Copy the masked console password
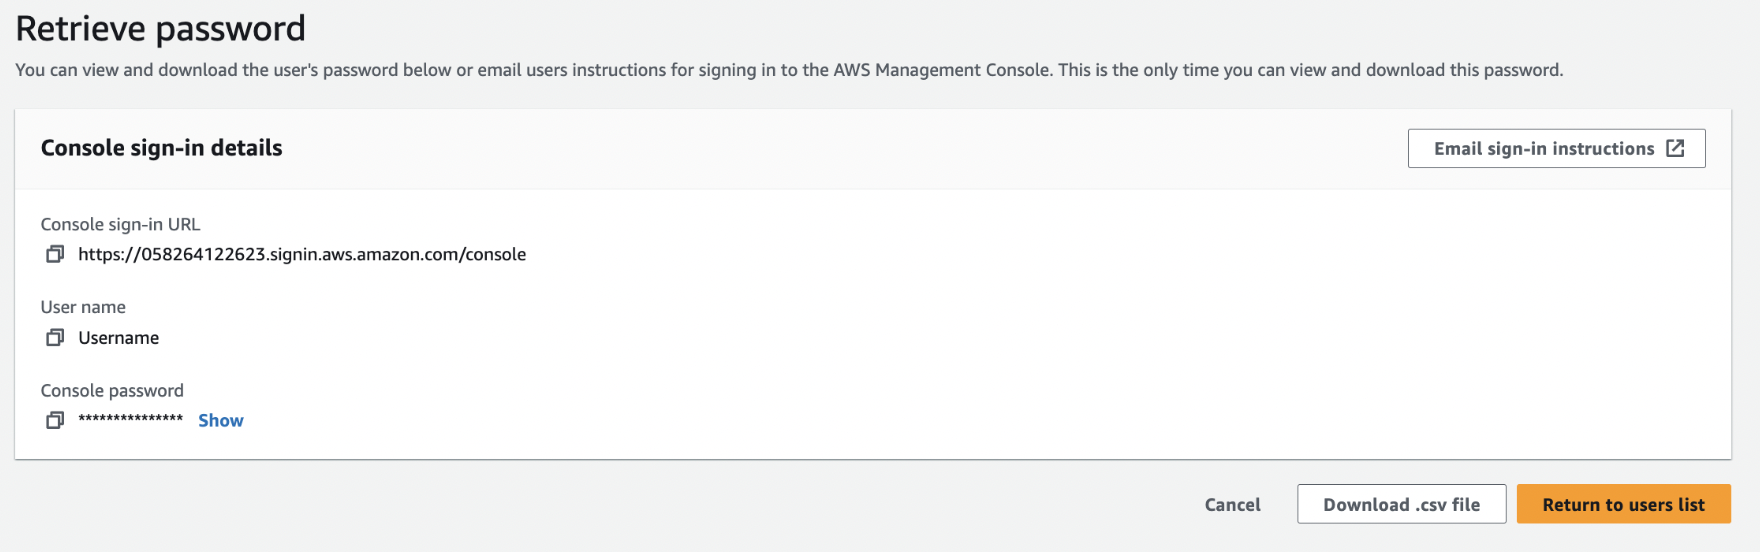 point(55,420)
